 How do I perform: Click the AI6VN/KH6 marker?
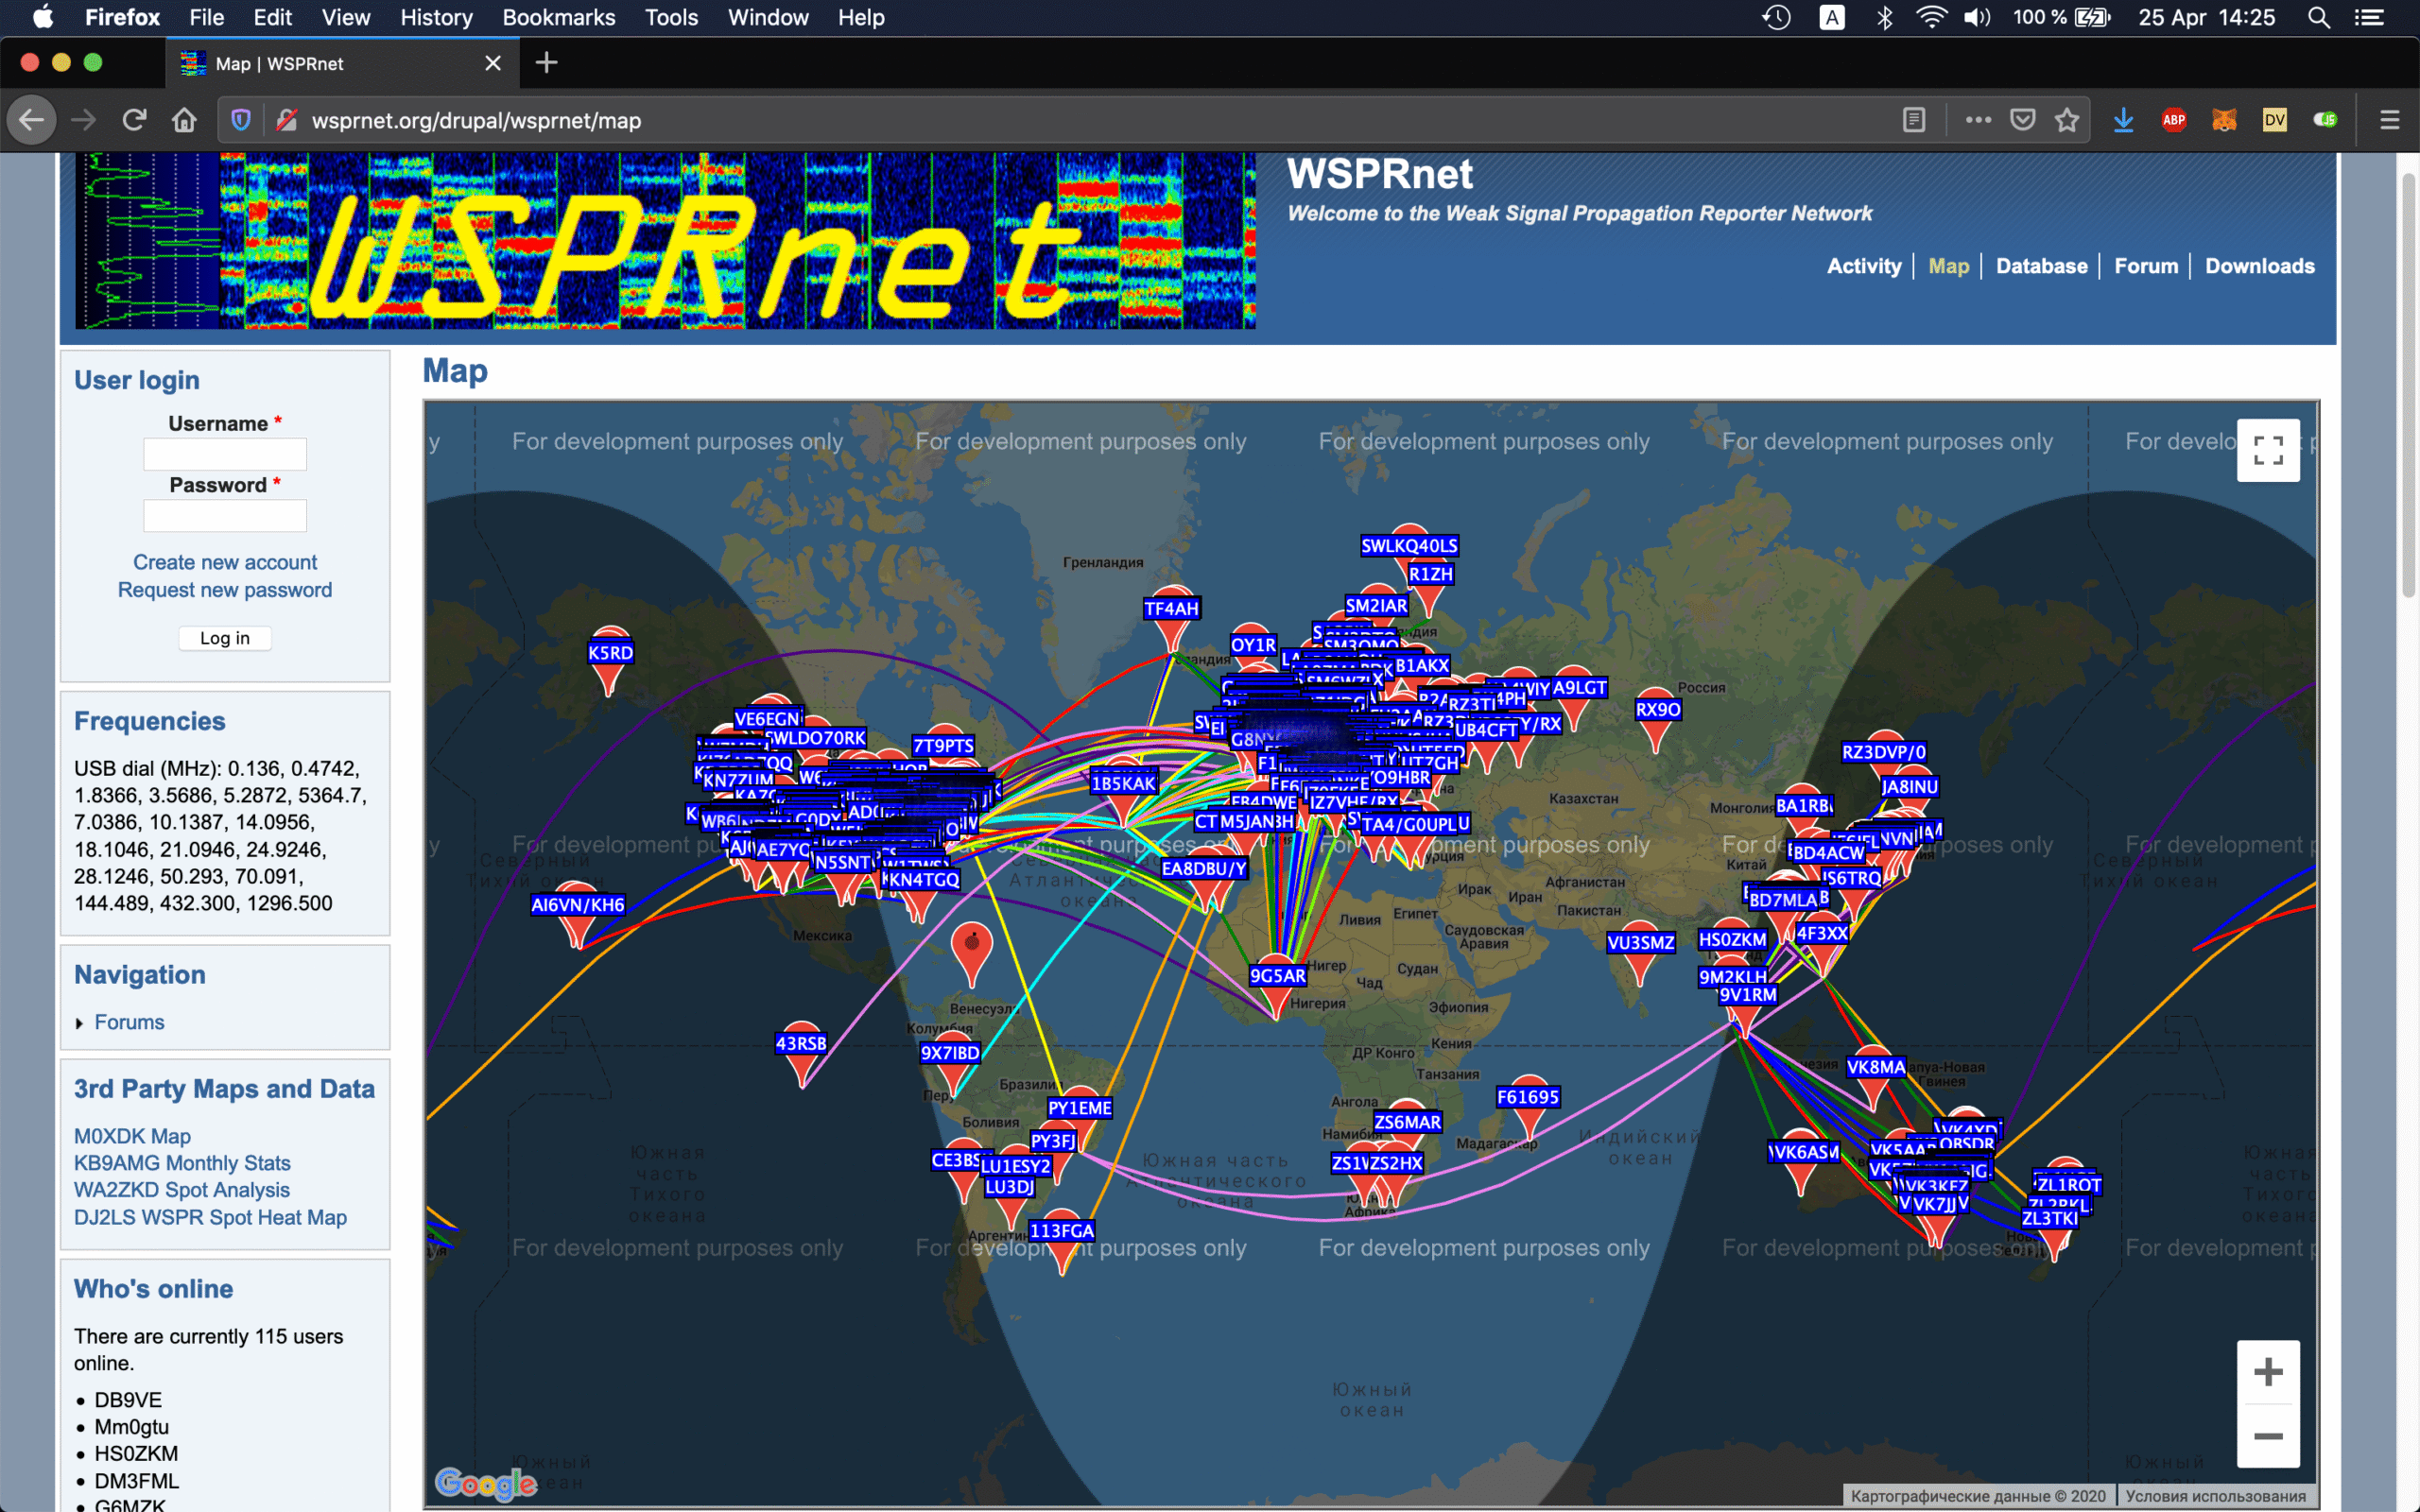[577, 916]
